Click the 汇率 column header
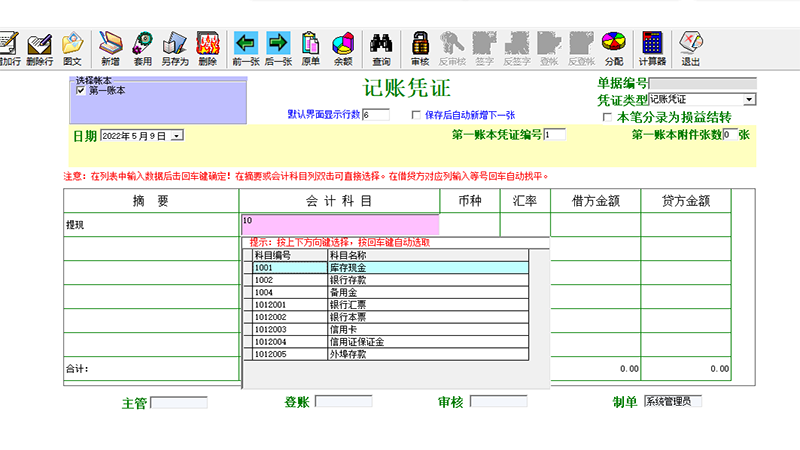The width and height of the screenshot is (800, 450). 525,201
